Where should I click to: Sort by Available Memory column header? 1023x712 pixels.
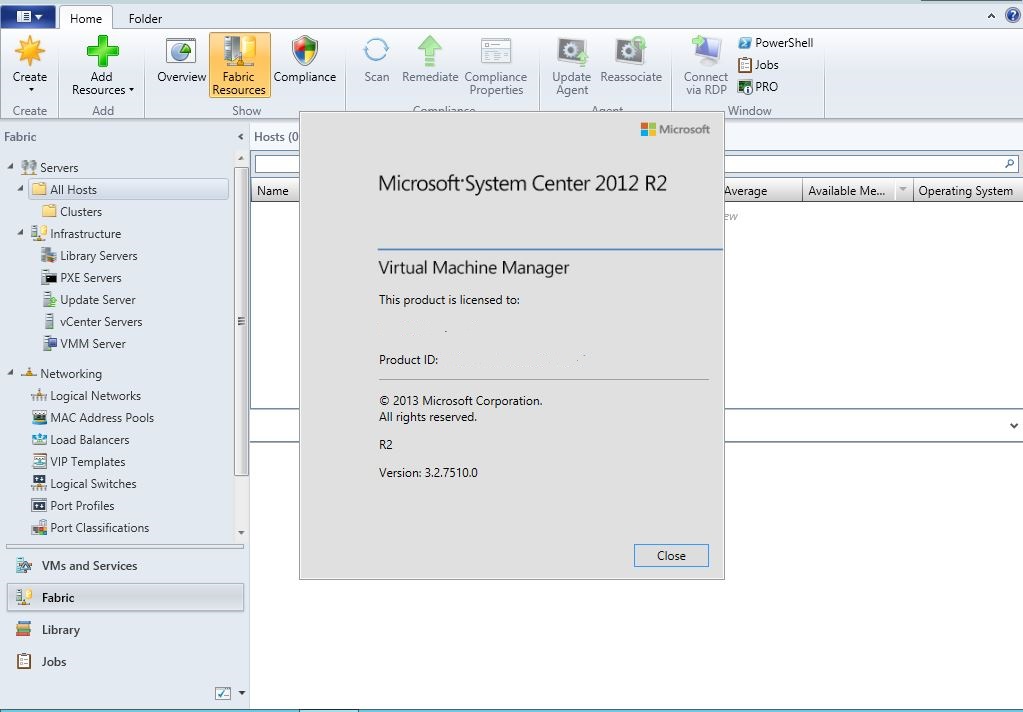click(849, 191)
